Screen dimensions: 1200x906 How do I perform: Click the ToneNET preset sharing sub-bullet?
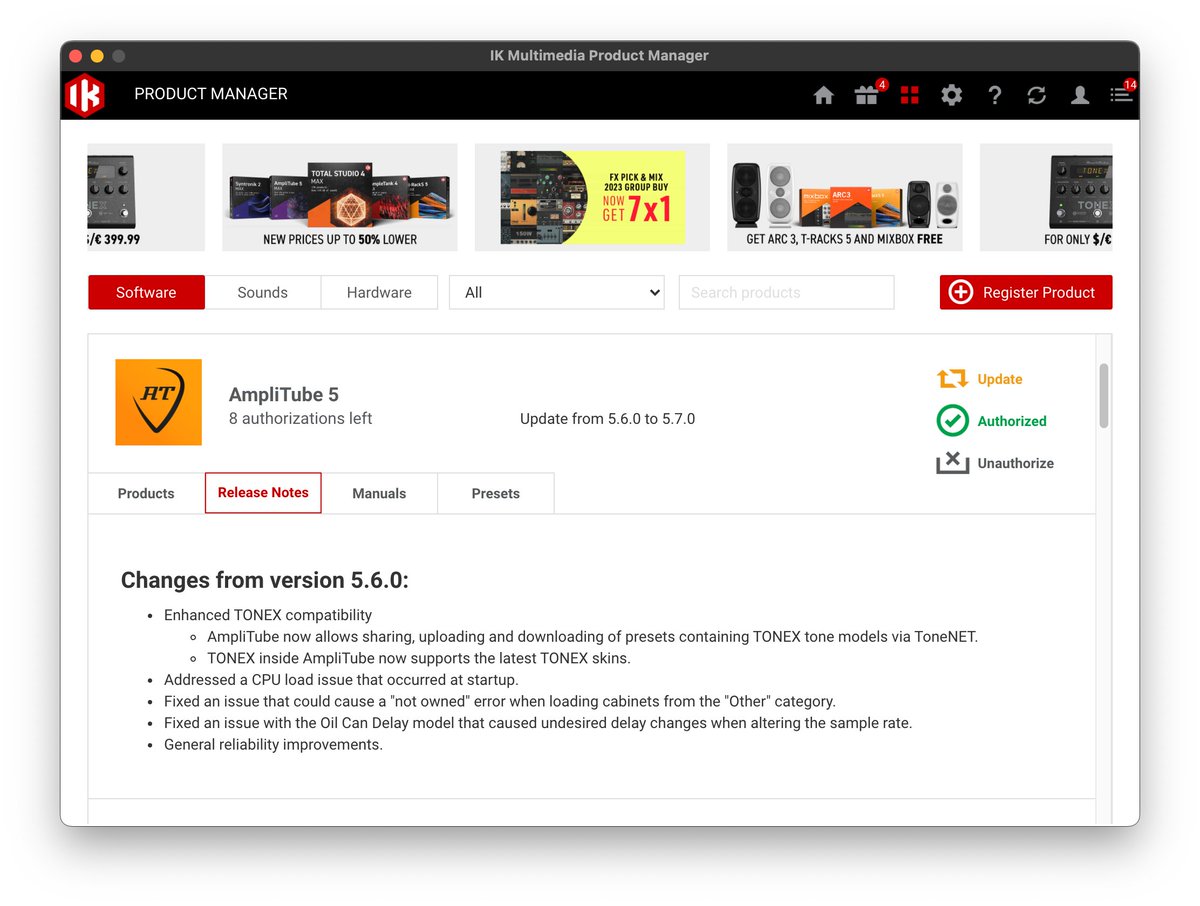coord(592,636)
